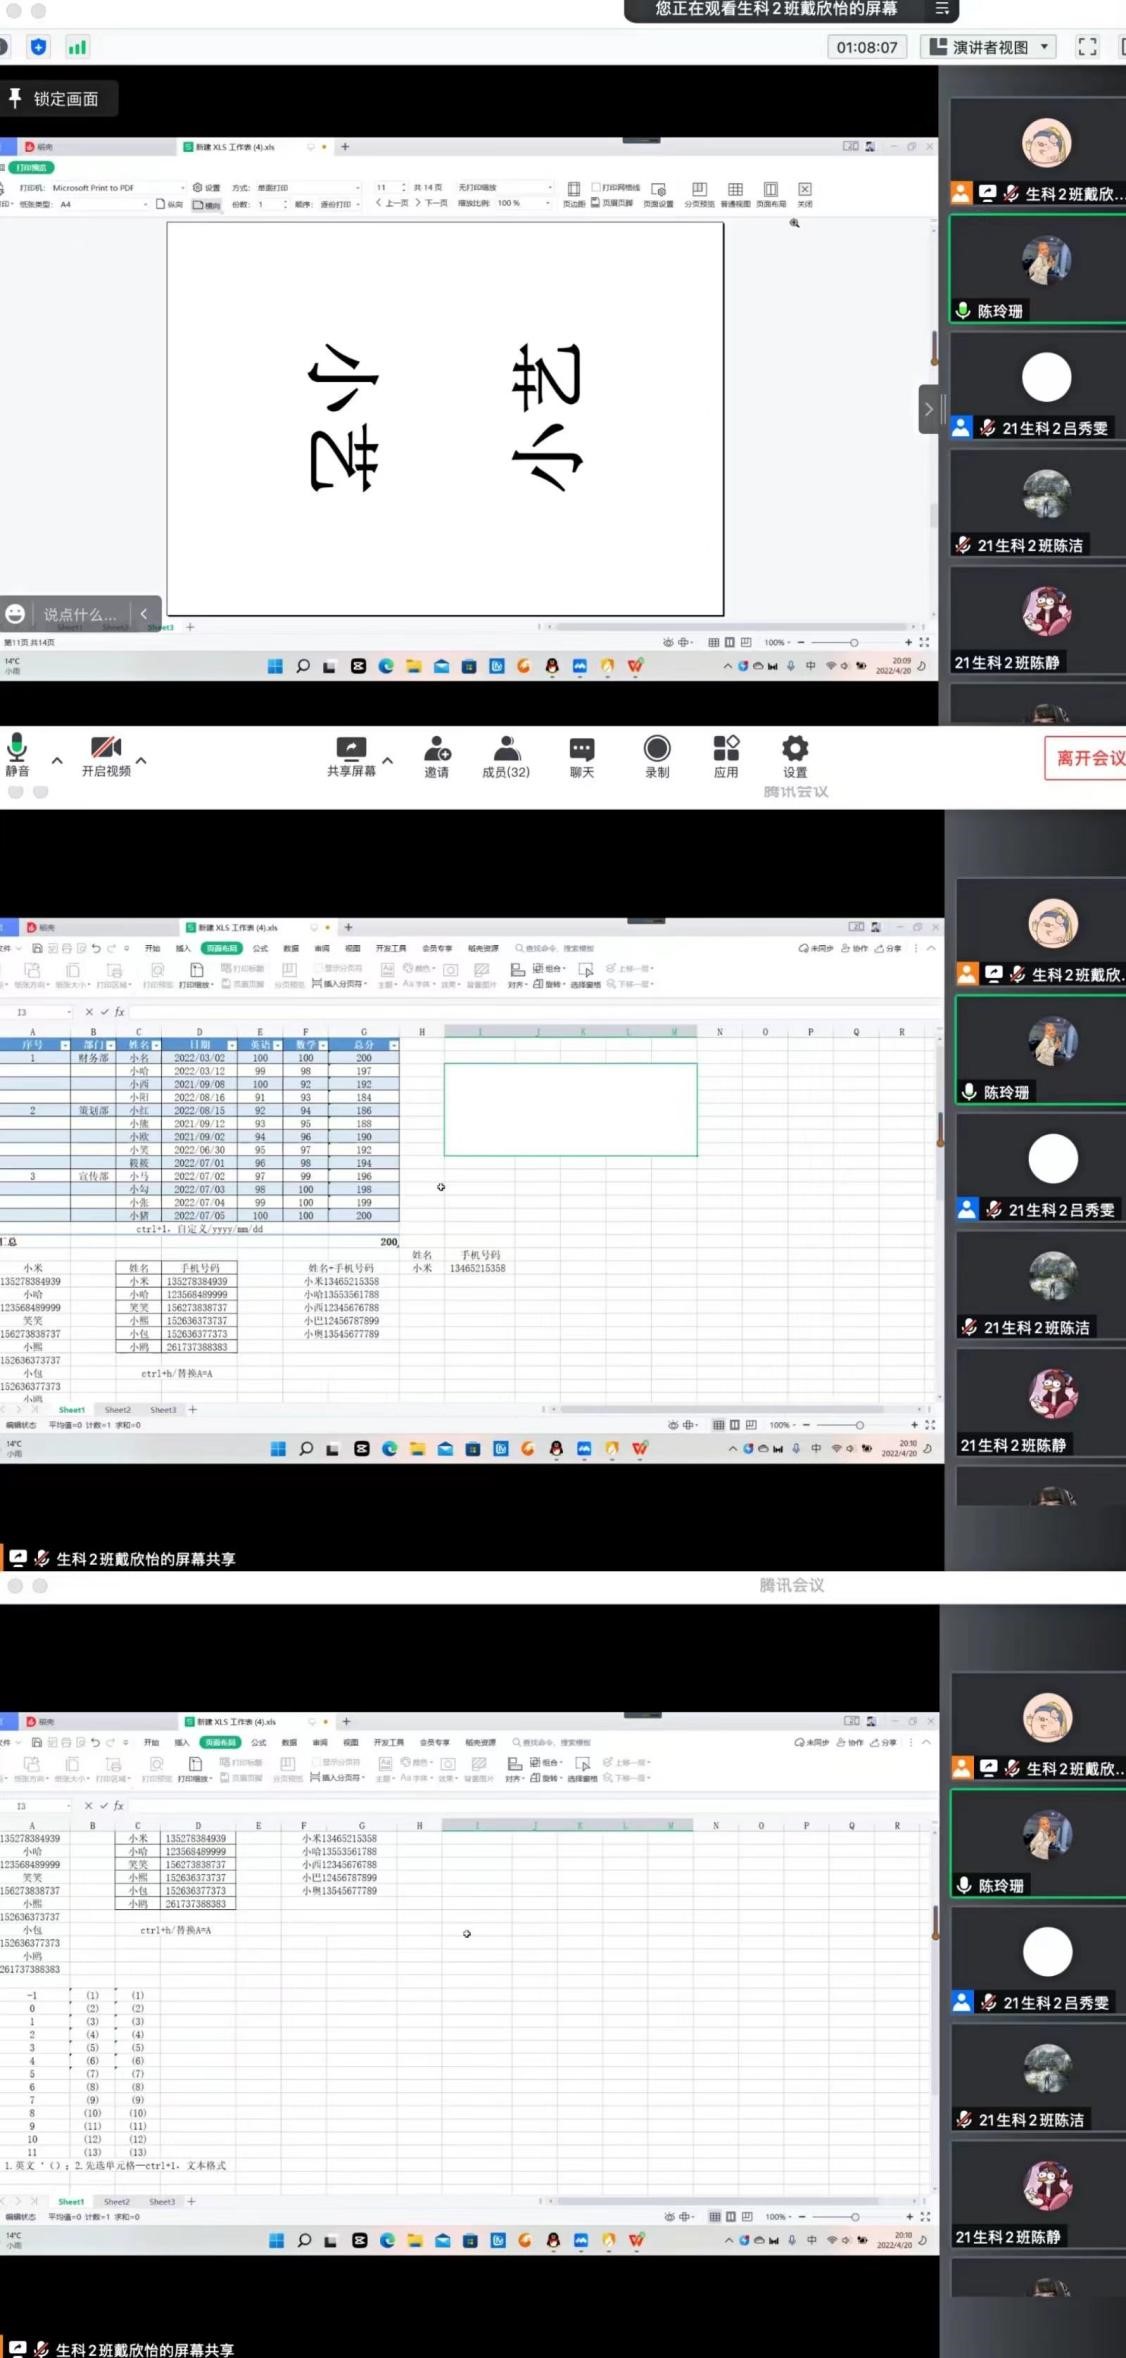Open the 成员(32) participants list
Screen dimensions: 1126x2358
(506, 754)
